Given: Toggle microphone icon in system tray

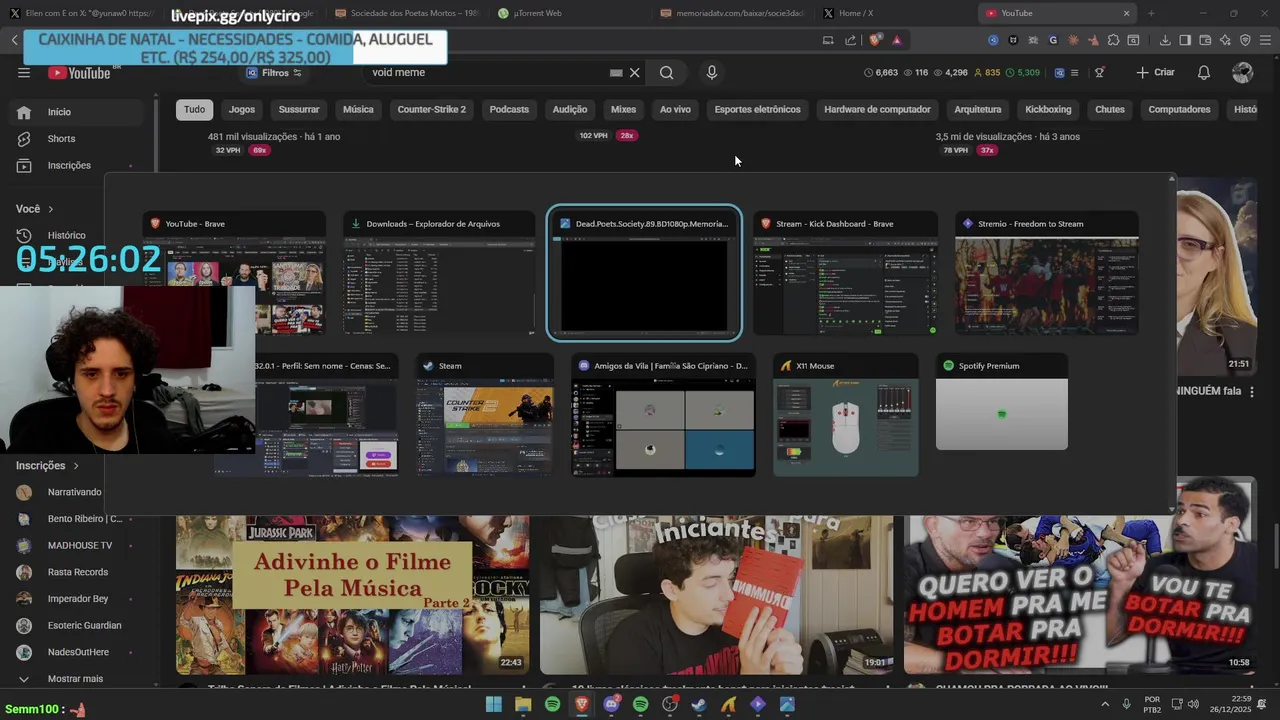Looking at the screenshot, I should 1126,704.
